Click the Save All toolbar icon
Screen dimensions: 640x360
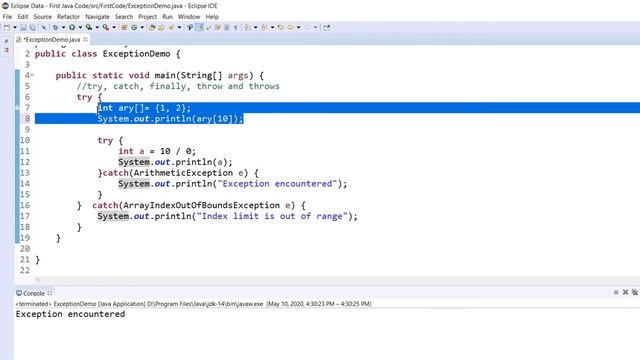pos(32,27)
